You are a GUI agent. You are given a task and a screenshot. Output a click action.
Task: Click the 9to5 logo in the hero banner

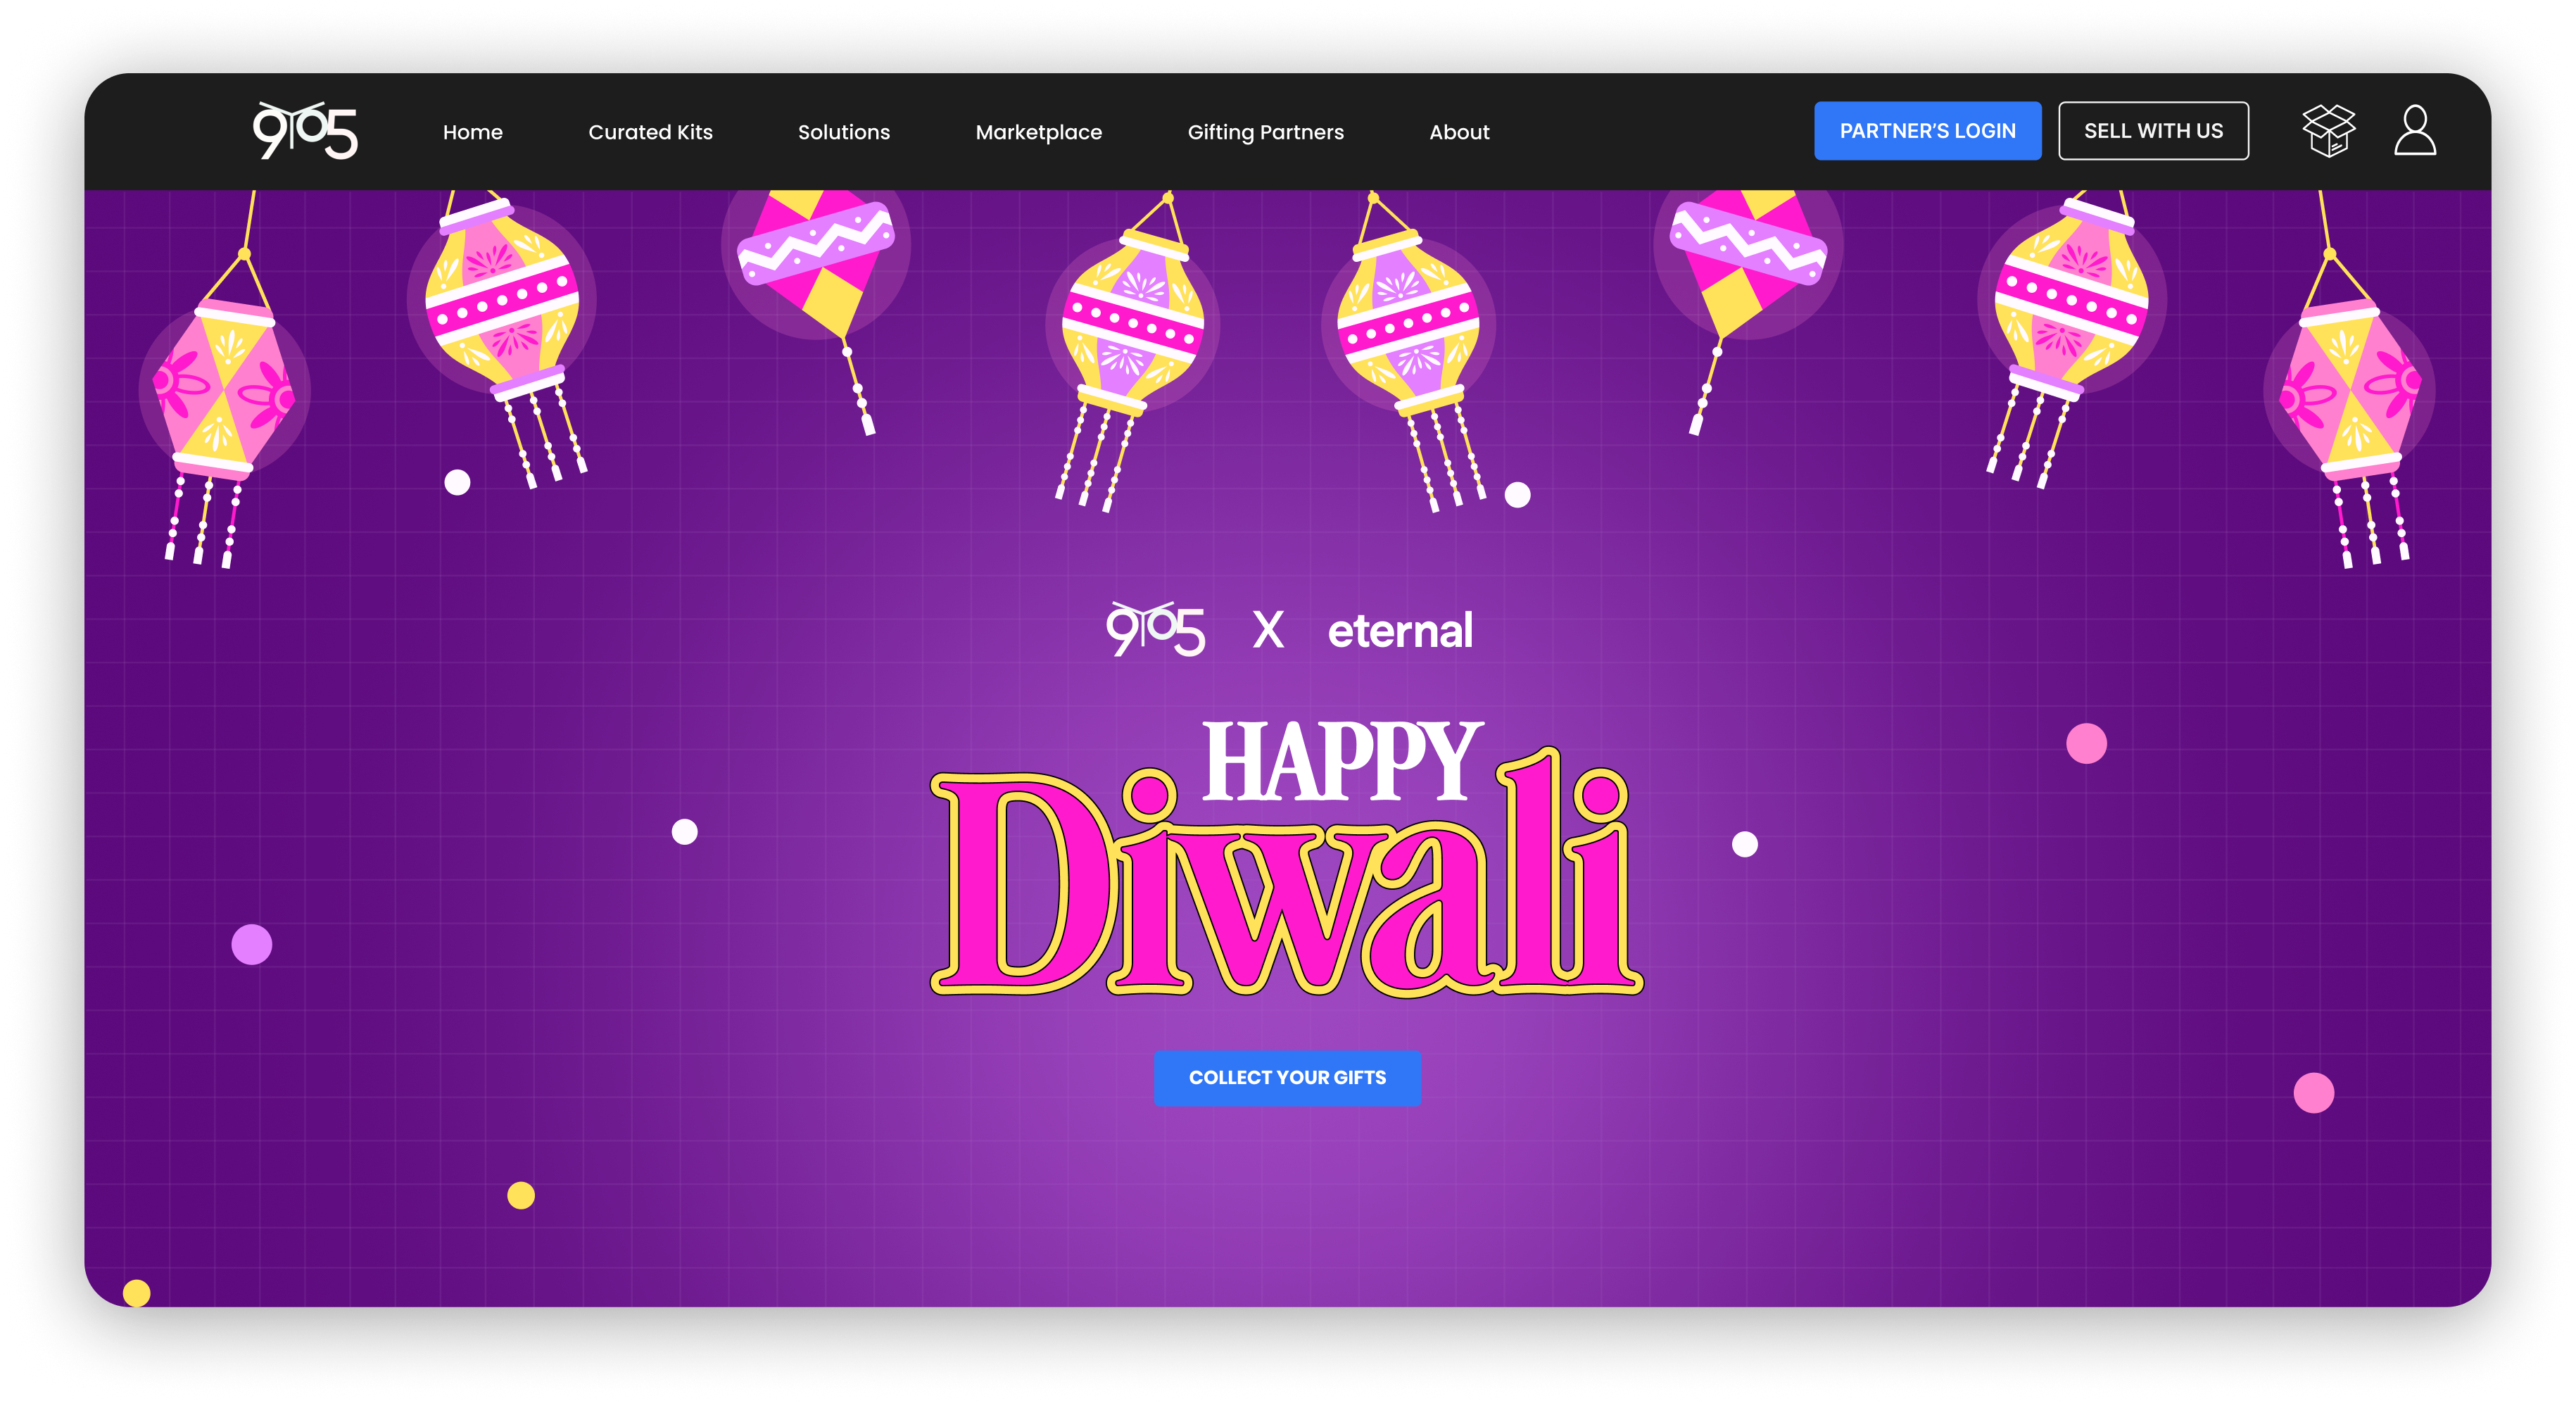point(1155,629)
